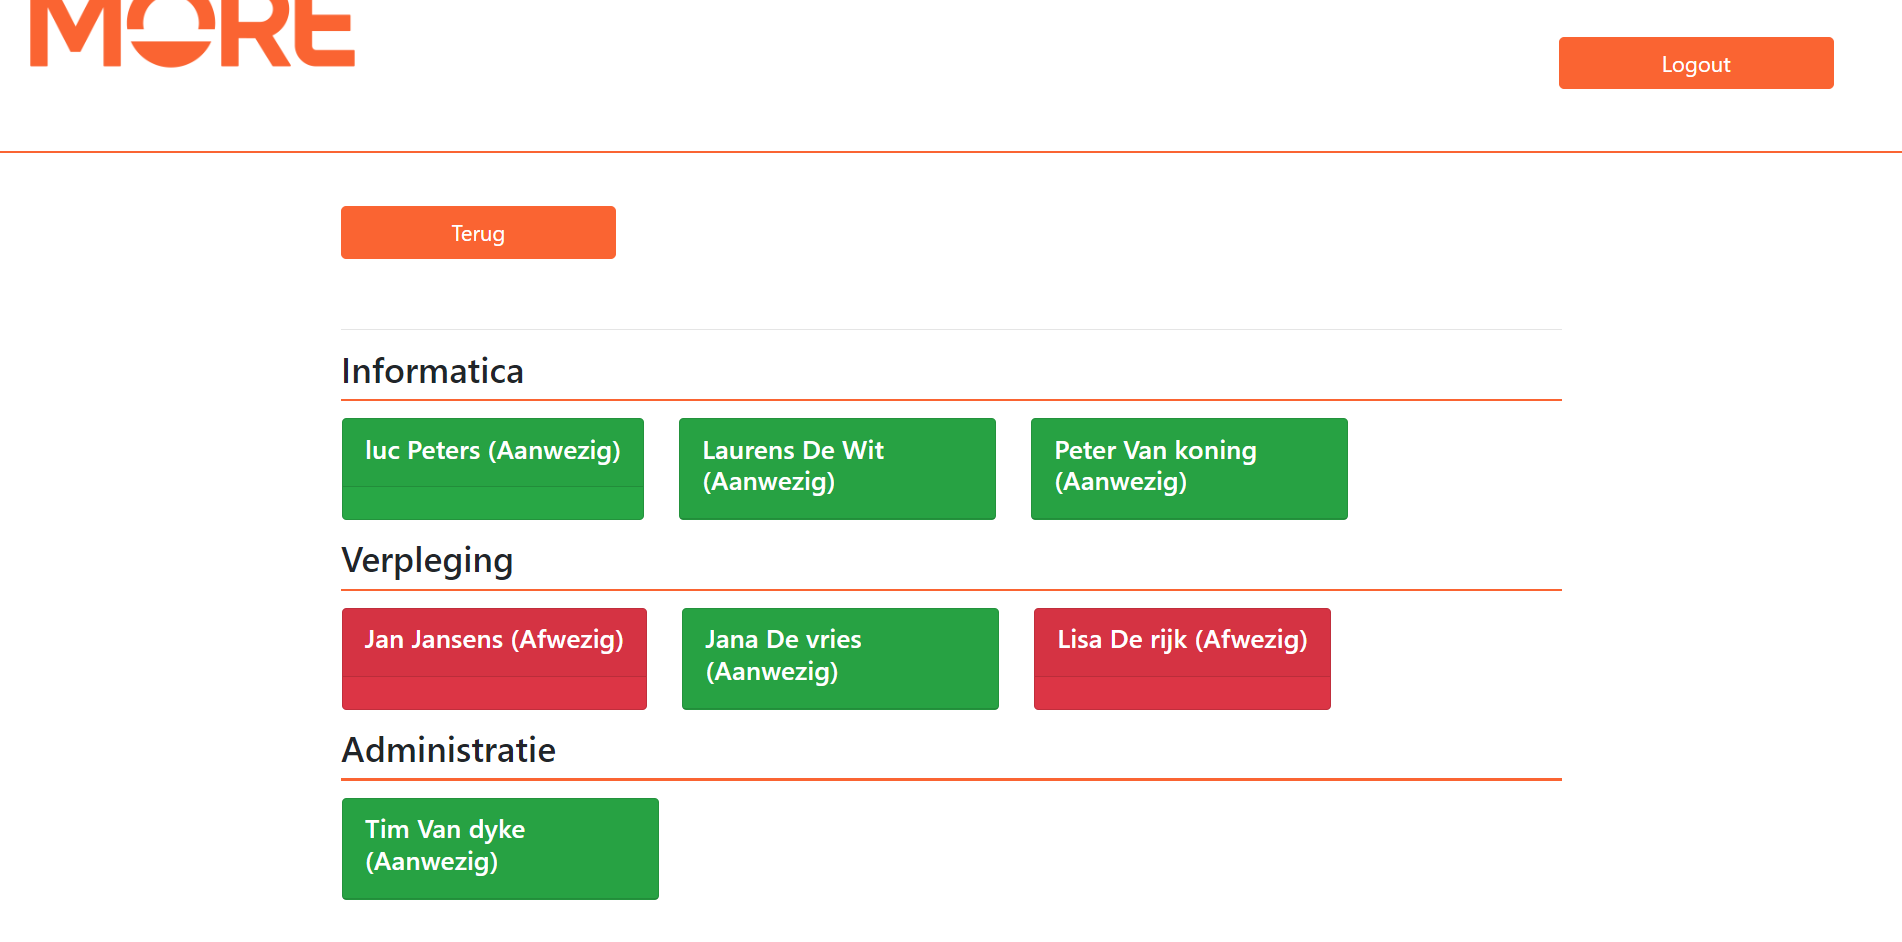
Task: Click the Informatica section heading
Action: pos(432,371)
